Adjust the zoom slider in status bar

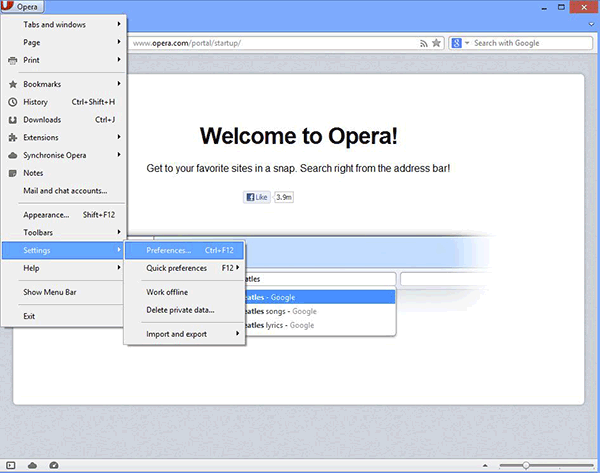pyautogui.click(x=528, y=465)
